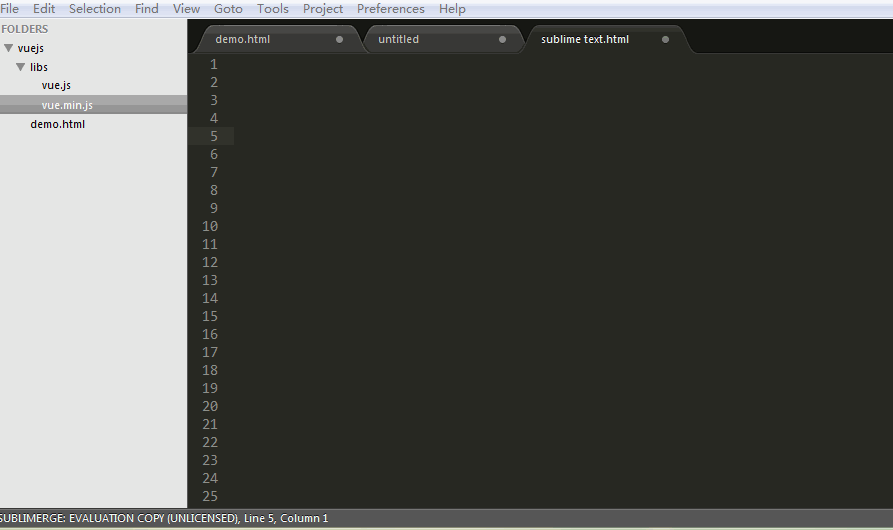Close untitled tab via its unsaved dot
This screenshot has height=530, width=893.
coord(502,39)
